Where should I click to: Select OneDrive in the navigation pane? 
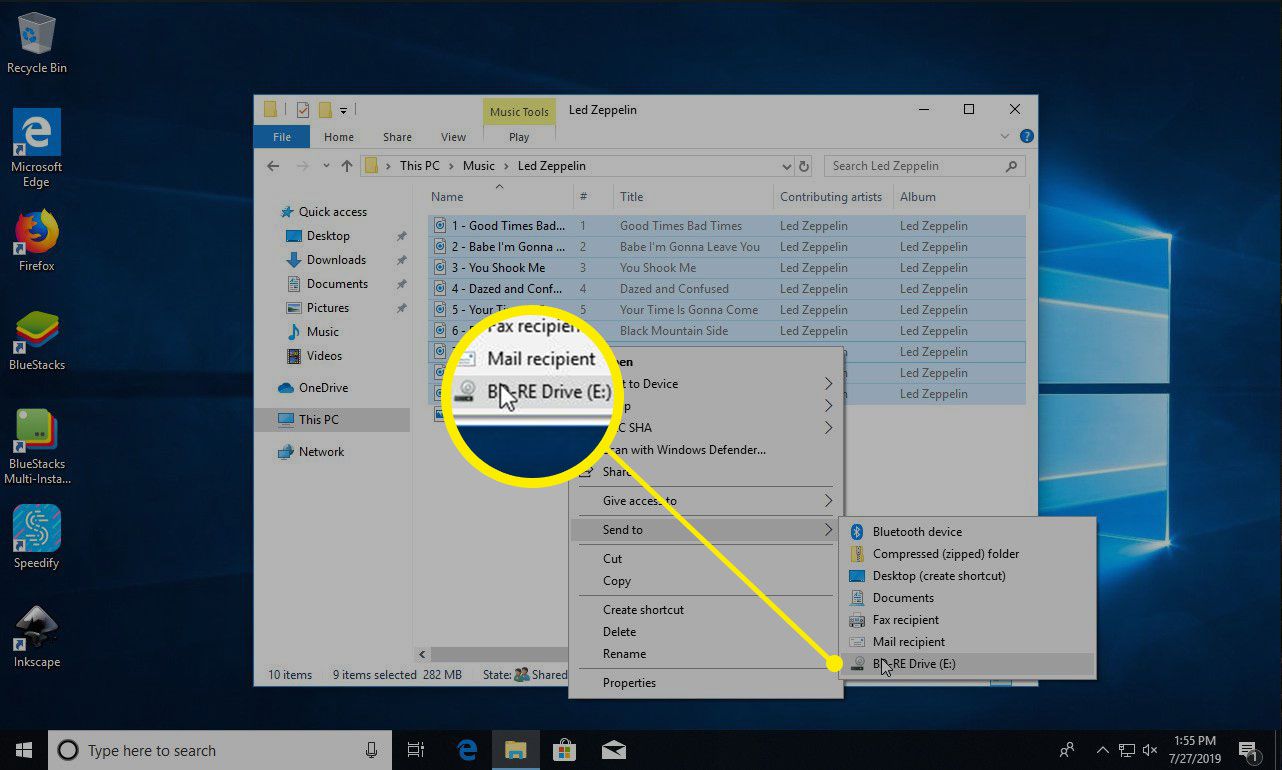(x=323, y=388)
